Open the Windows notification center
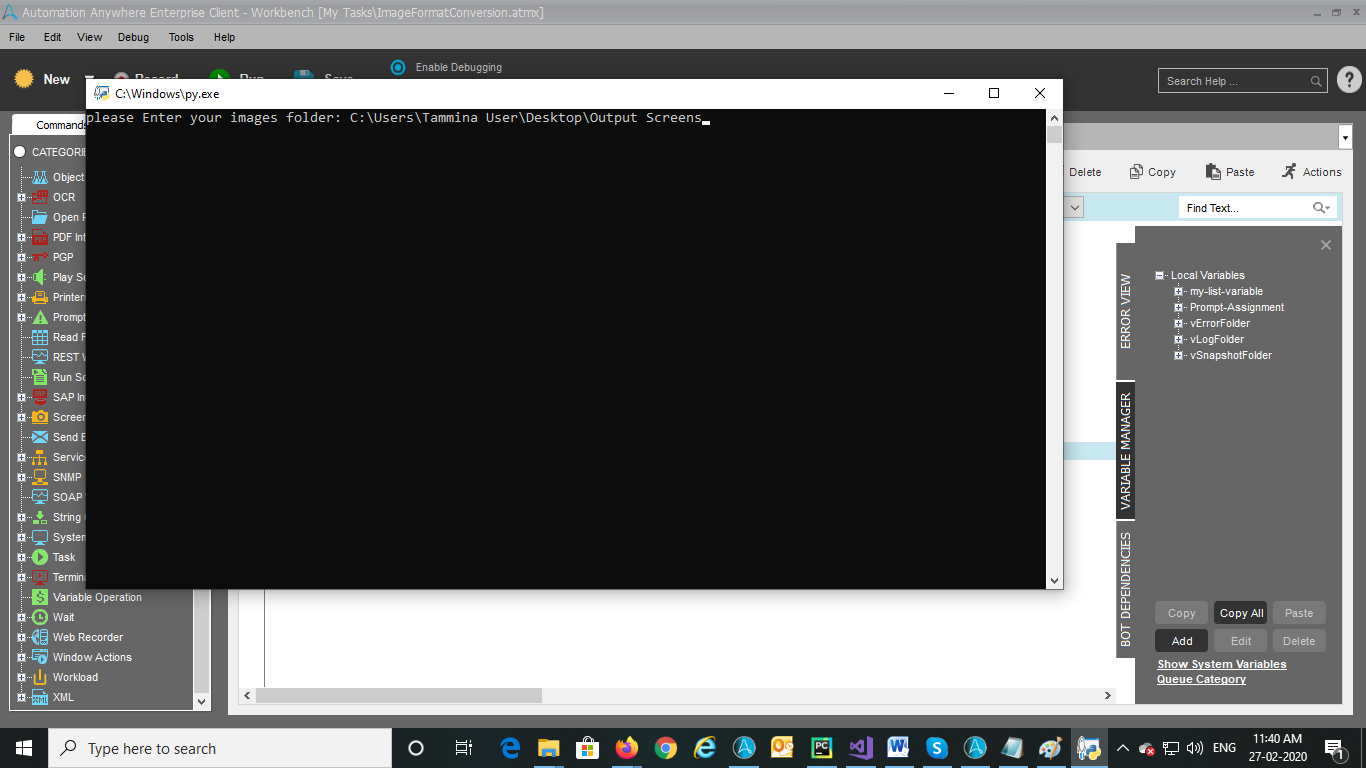This screenshot has width=1366, height=768. (1333, 748)
